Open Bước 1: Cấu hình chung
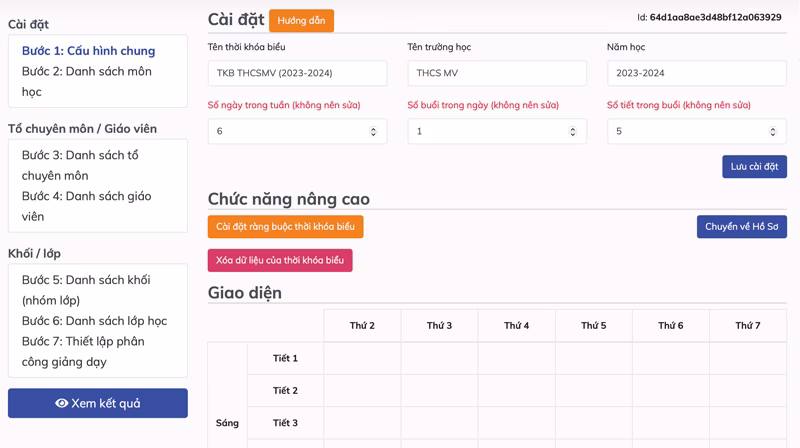 [88, 51]
